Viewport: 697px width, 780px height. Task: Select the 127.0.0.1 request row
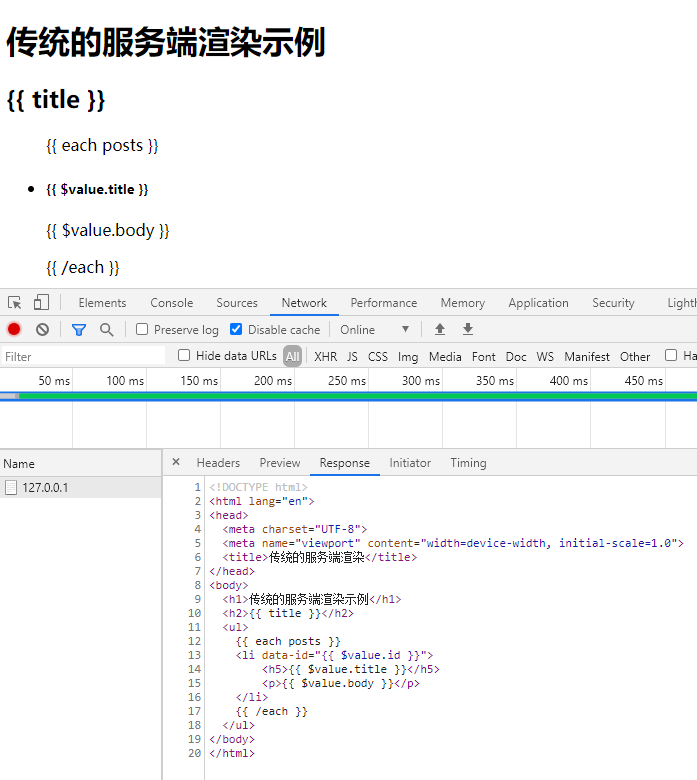tap(81, 488)
